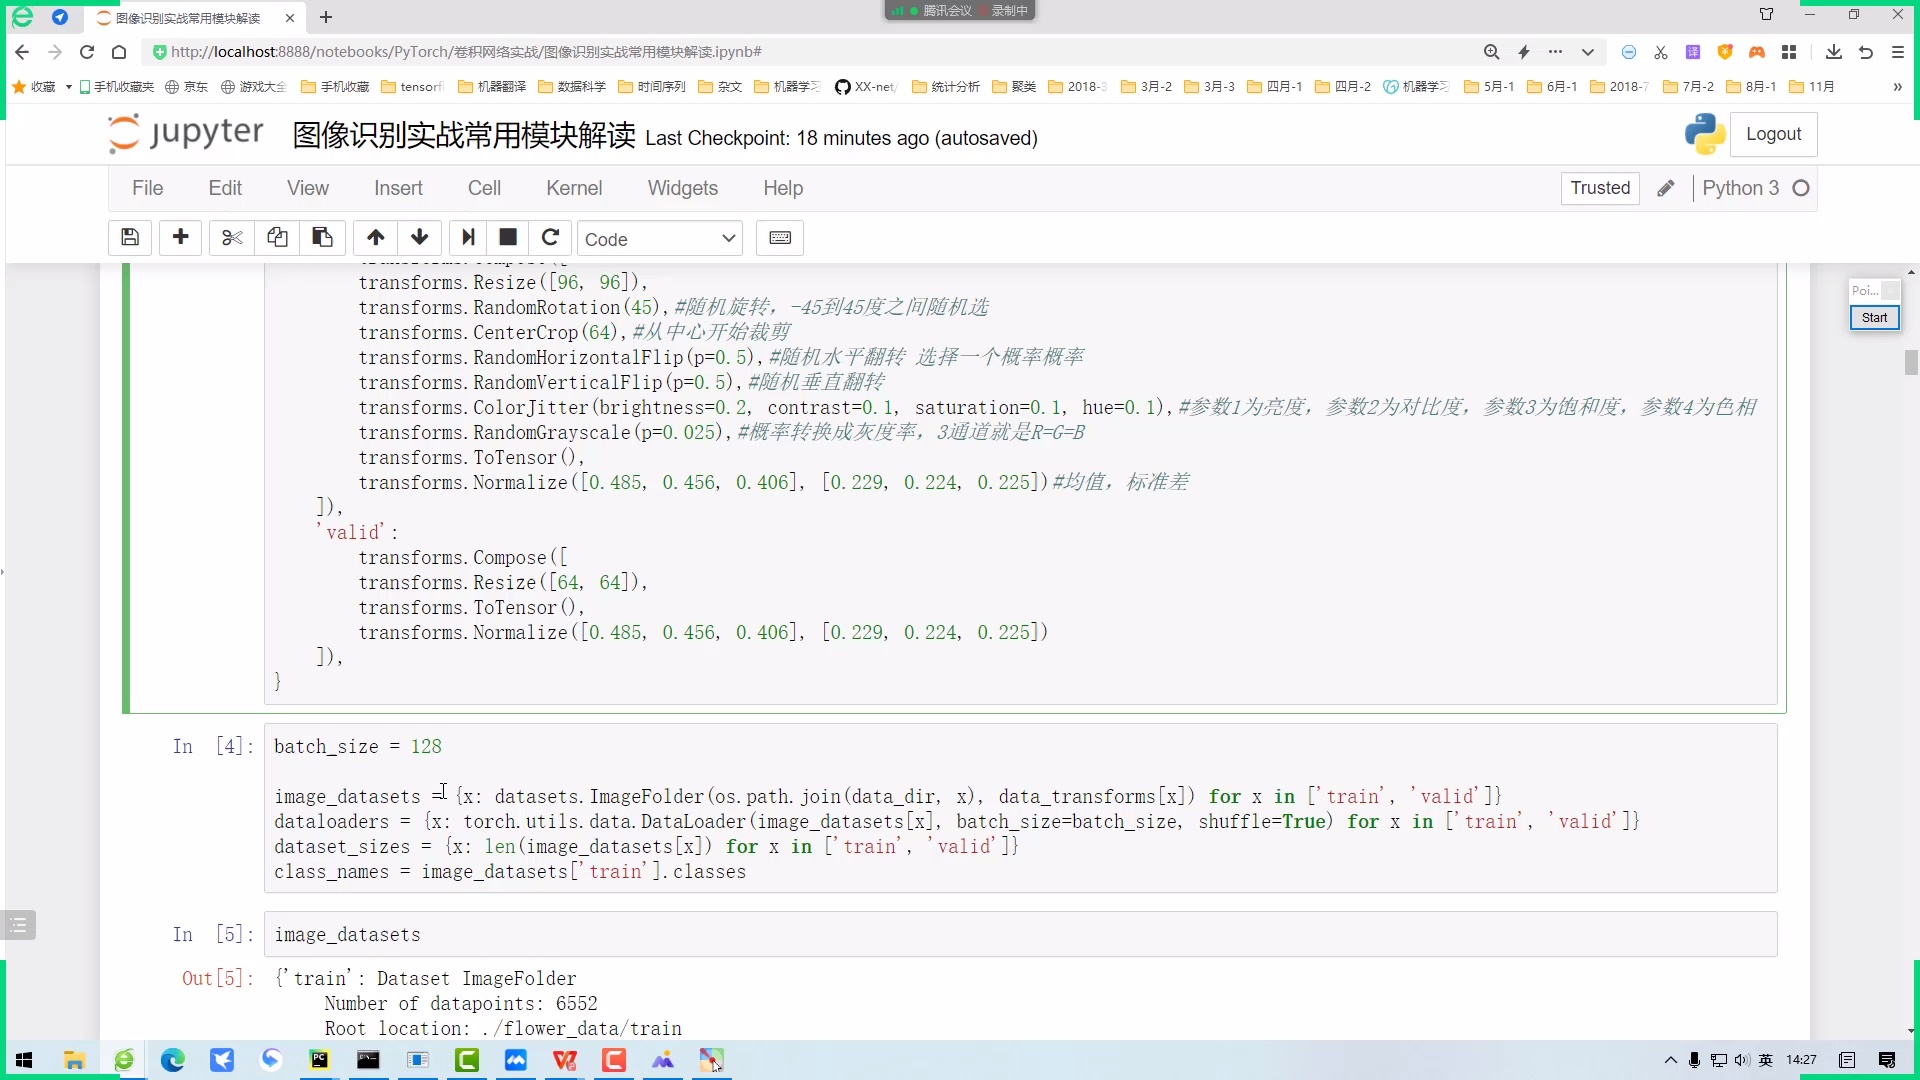
Task: Expand the browser toolbar dropdown arrow
Action: click(1587, 52)
